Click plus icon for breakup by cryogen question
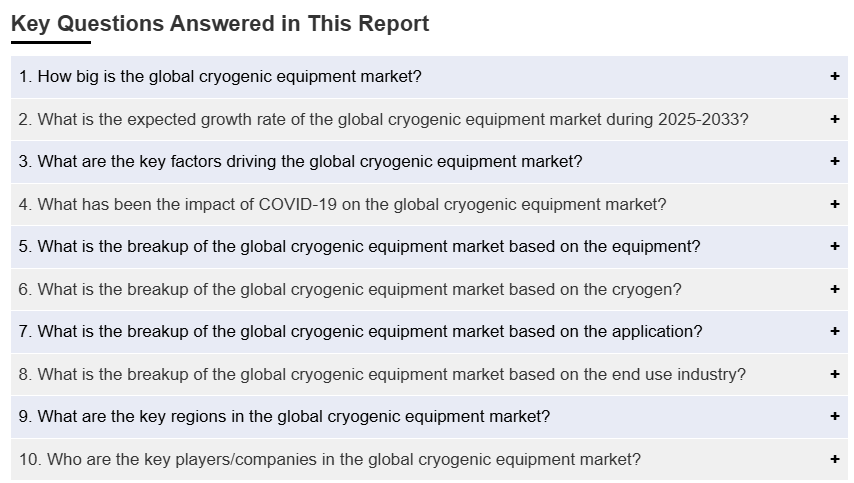Screen dimensions: 854x483 pos(834,290)
